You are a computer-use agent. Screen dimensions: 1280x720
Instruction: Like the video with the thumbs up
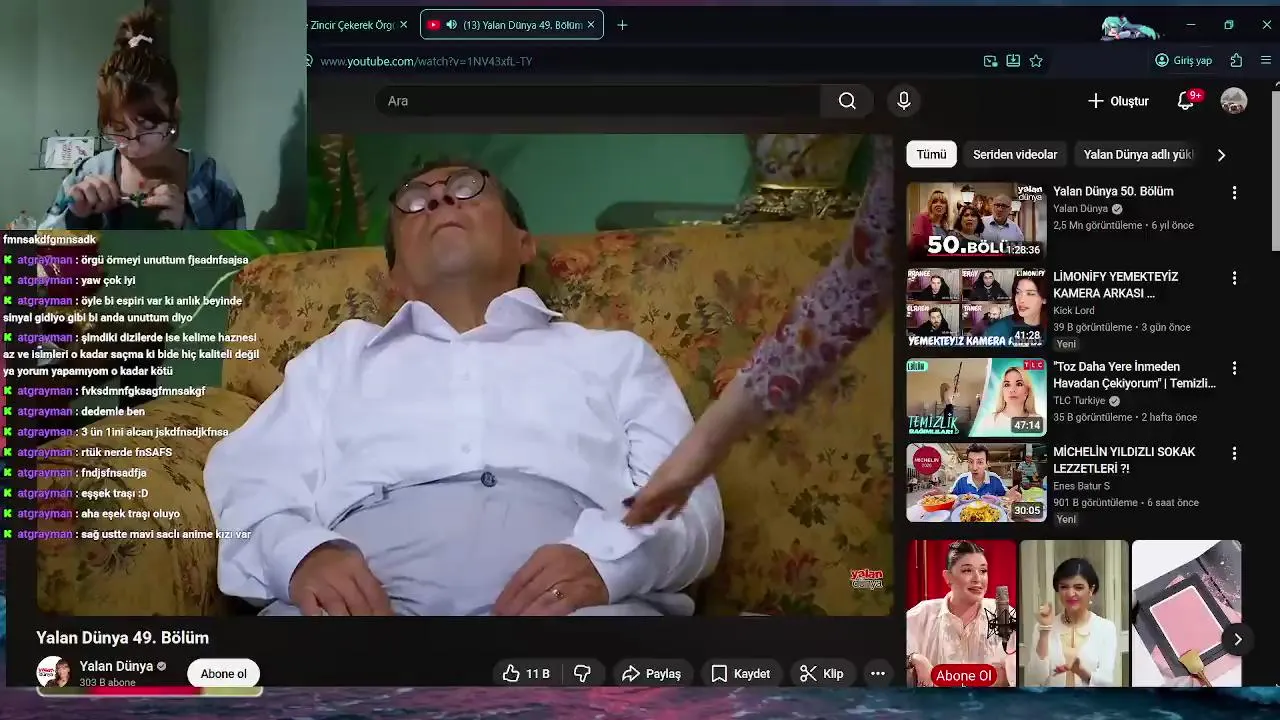point(526,674)
